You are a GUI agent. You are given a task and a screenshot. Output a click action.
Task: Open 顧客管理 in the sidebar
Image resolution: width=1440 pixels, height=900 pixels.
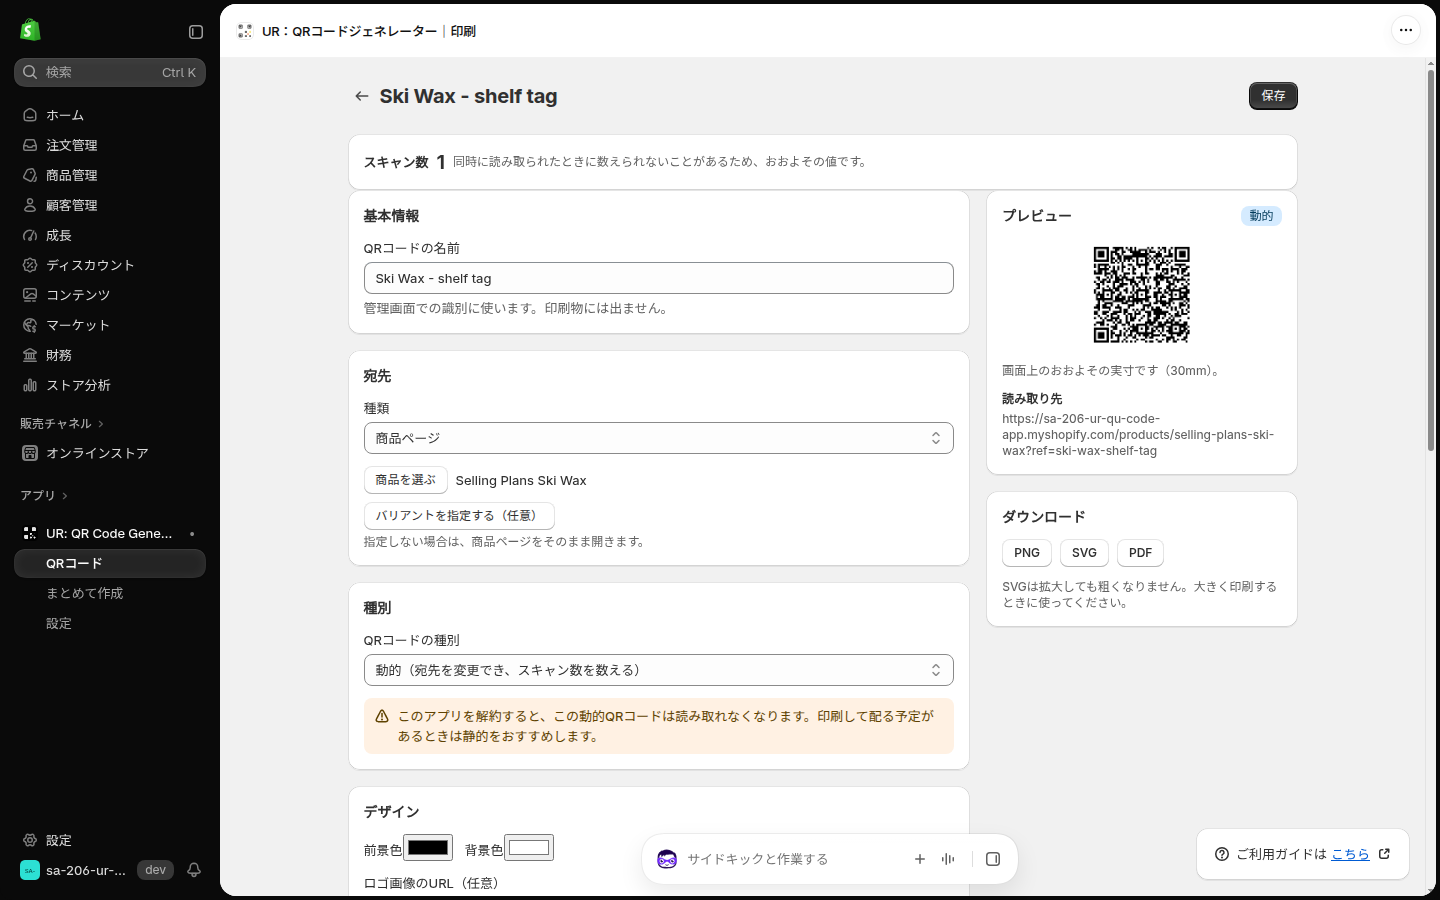[110, 205]
